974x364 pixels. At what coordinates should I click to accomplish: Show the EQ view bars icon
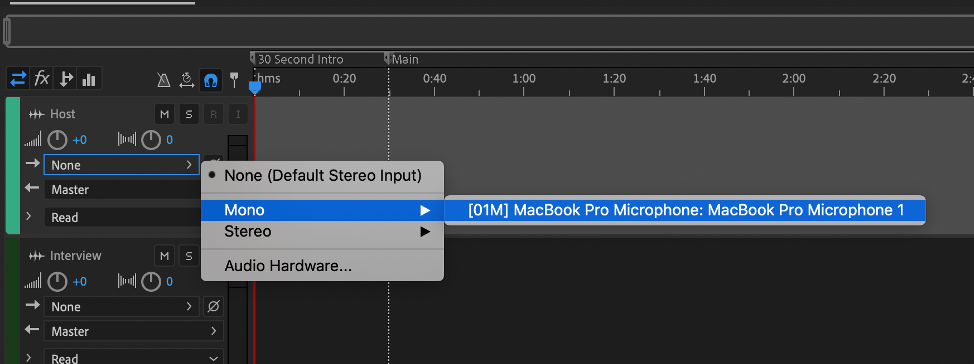(89, 79)
